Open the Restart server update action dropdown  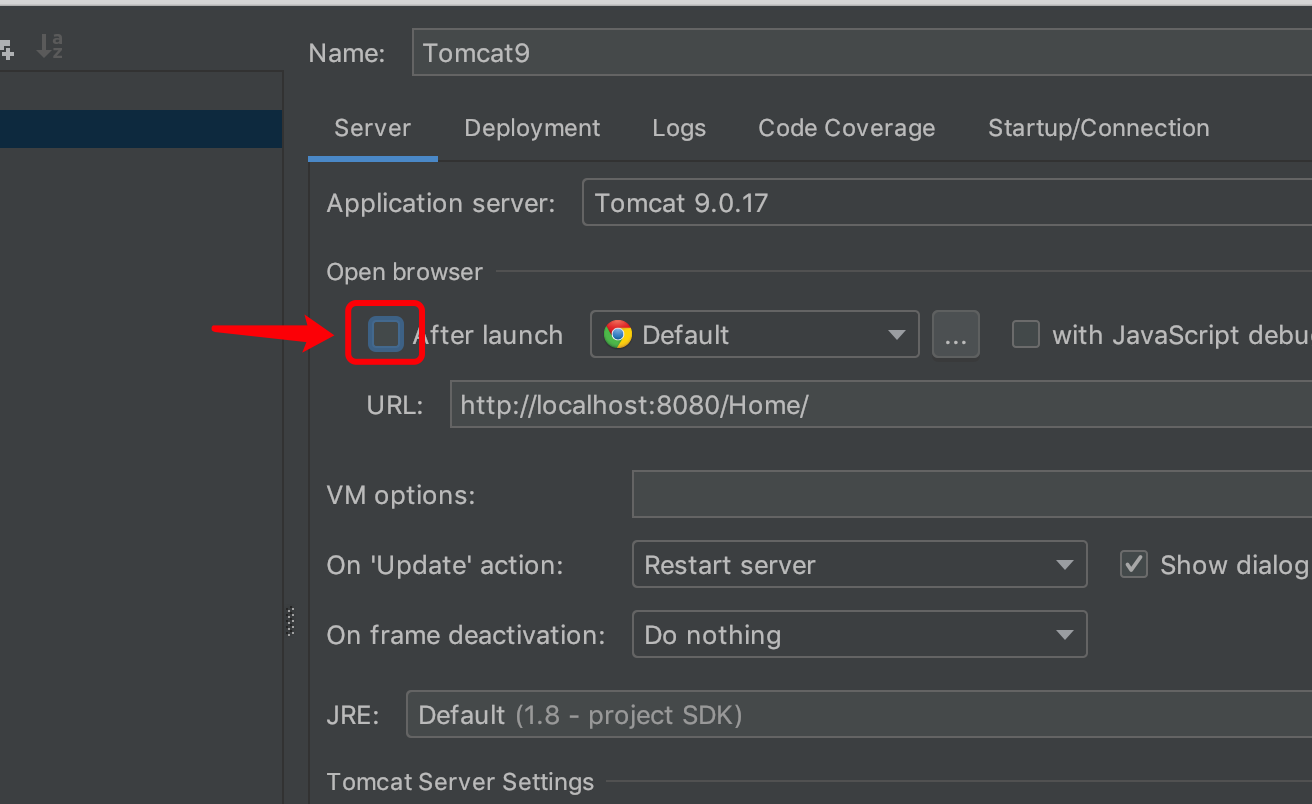coord(859,564)
